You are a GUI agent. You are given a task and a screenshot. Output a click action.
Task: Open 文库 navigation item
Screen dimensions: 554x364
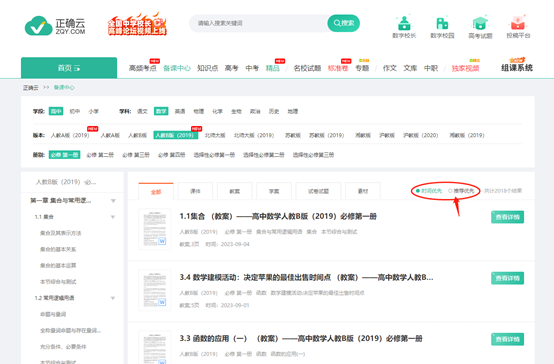point(410,68)
